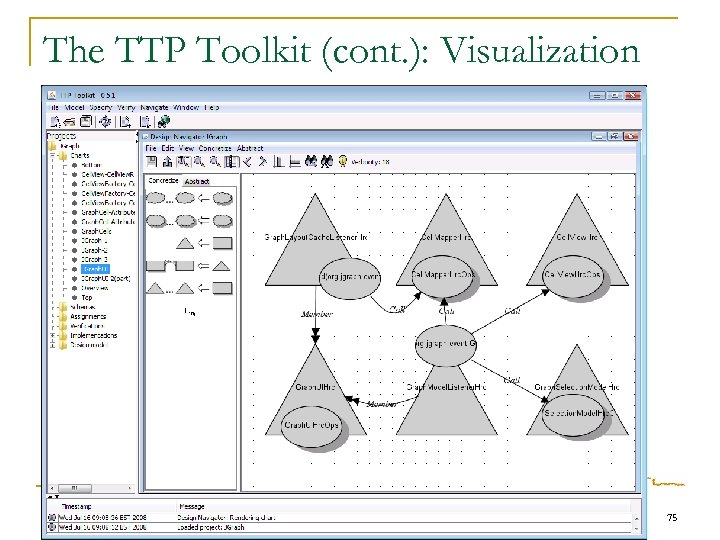
Task: Select the Overview chart in tree
Action: (x=95, y=288)
